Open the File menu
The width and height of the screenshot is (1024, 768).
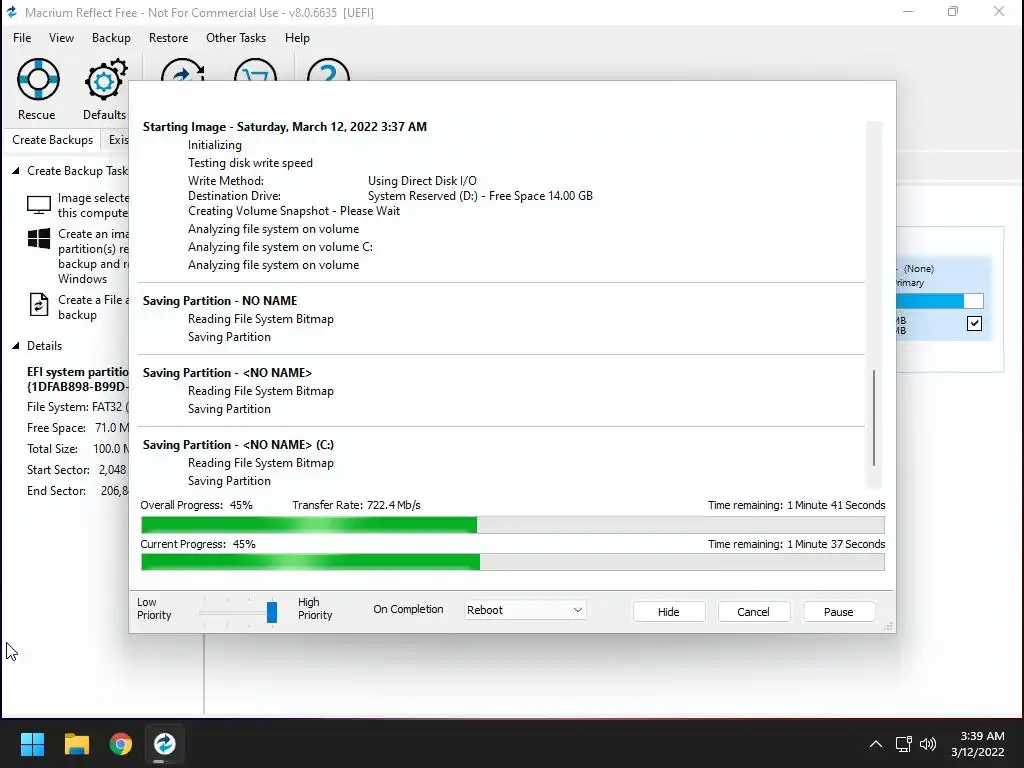[22, 38]
